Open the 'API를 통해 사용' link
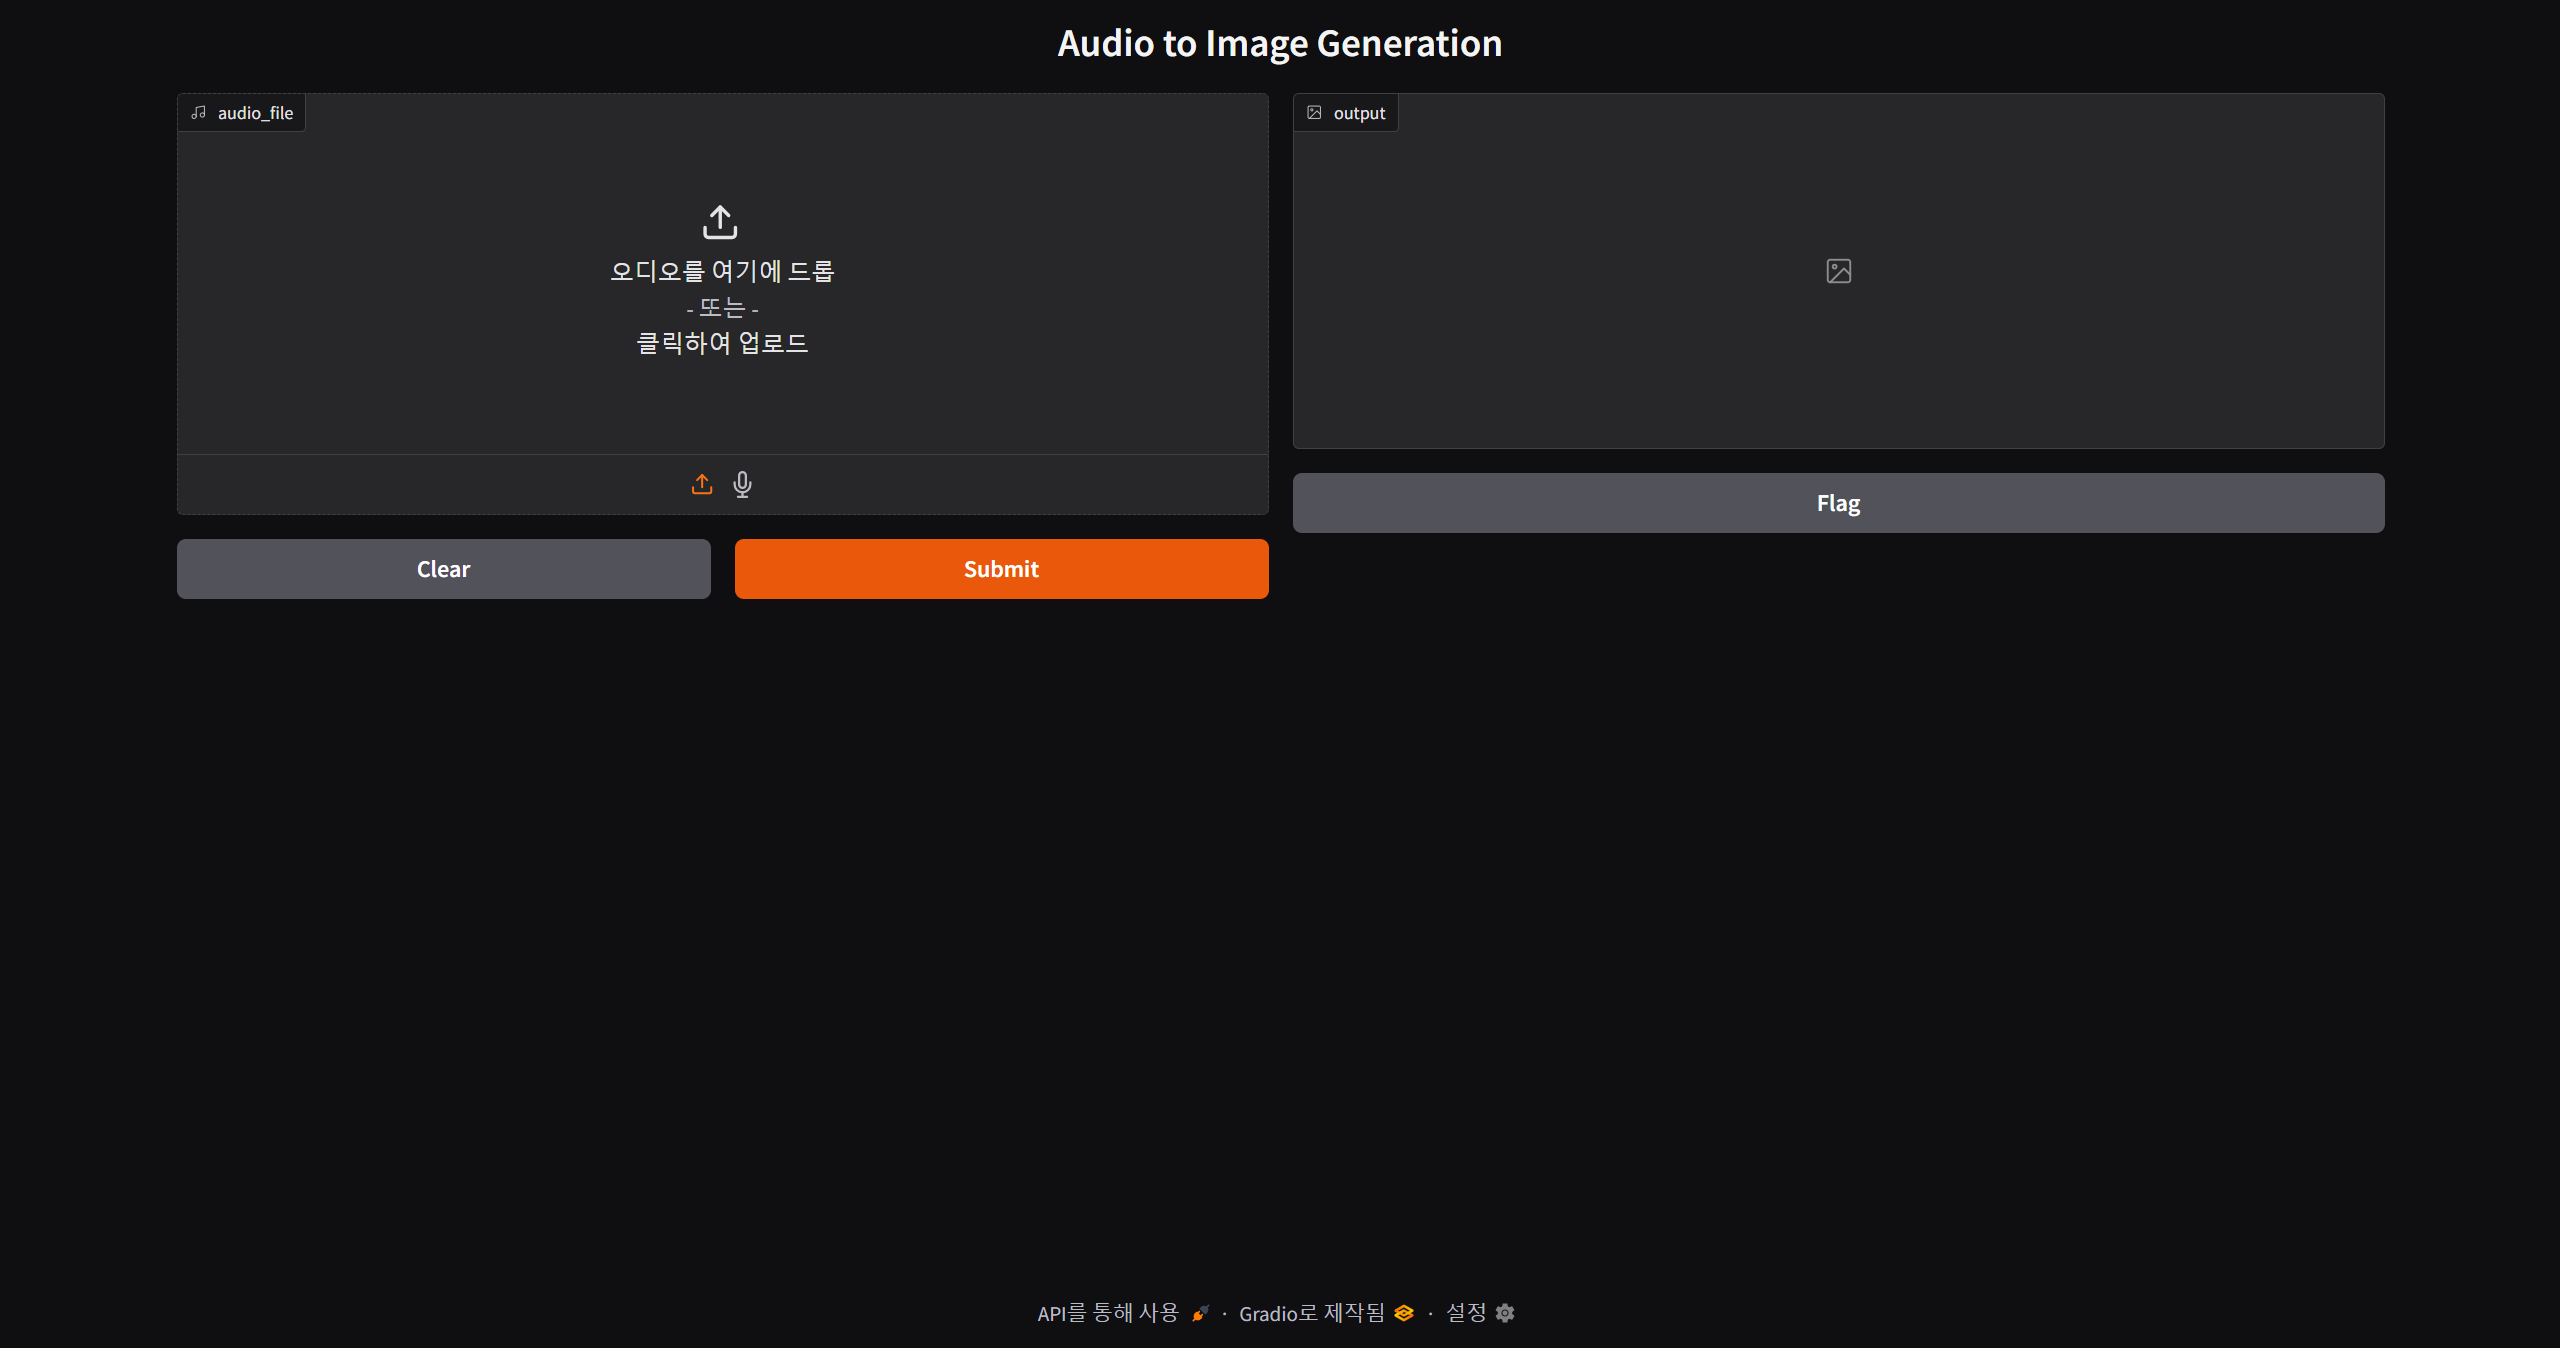 click(x=1106, y=1313)
